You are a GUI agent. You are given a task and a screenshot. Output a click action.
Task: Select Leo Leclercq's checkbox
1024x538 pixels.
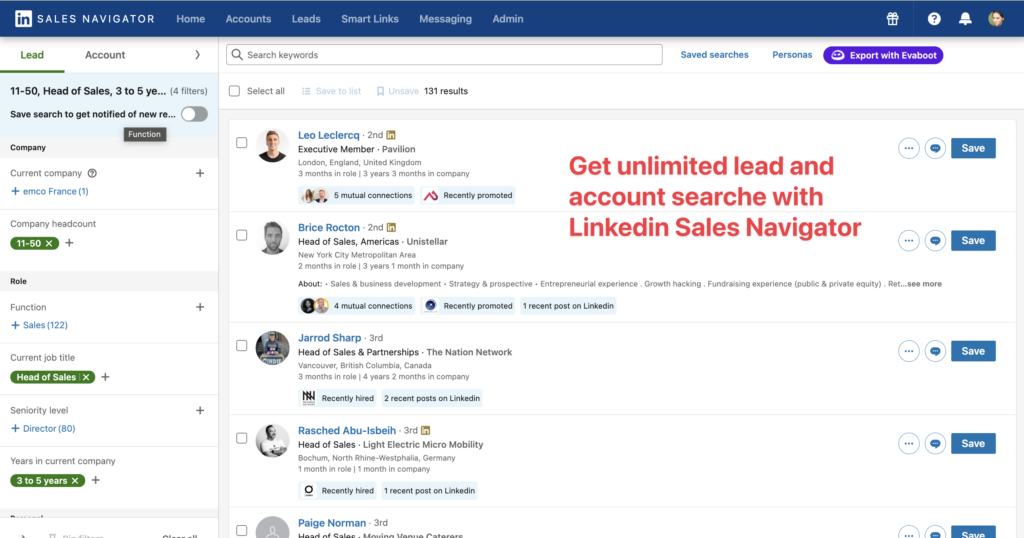(x=242, y=142)
